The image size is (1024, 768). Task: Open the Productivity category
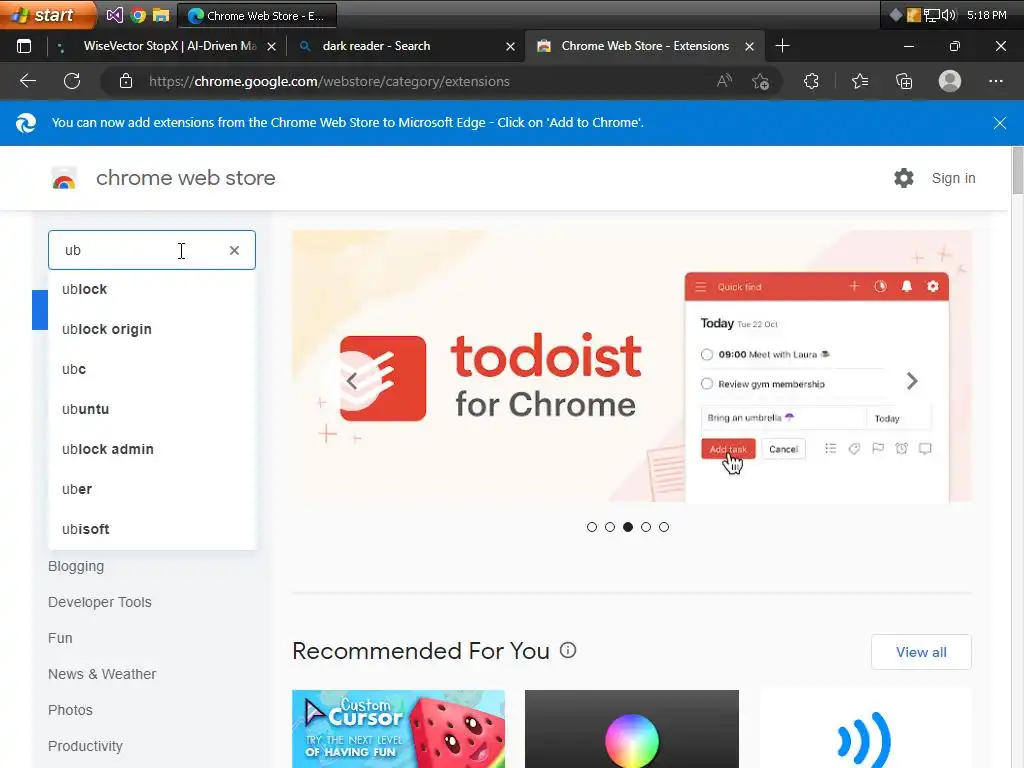click(x=85, y=746)
